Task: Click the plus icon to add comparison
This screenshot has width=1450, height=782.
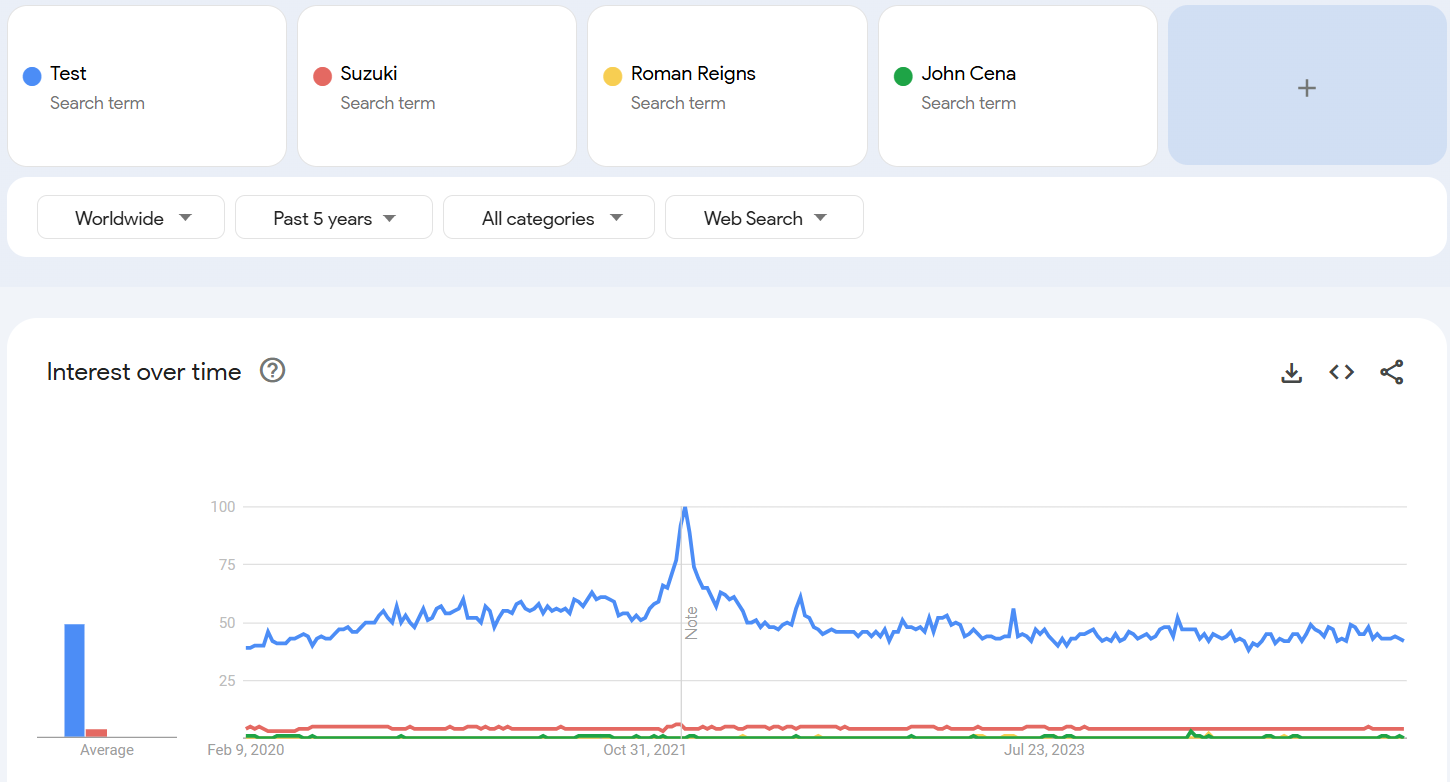Action: tap(1306, 88)
